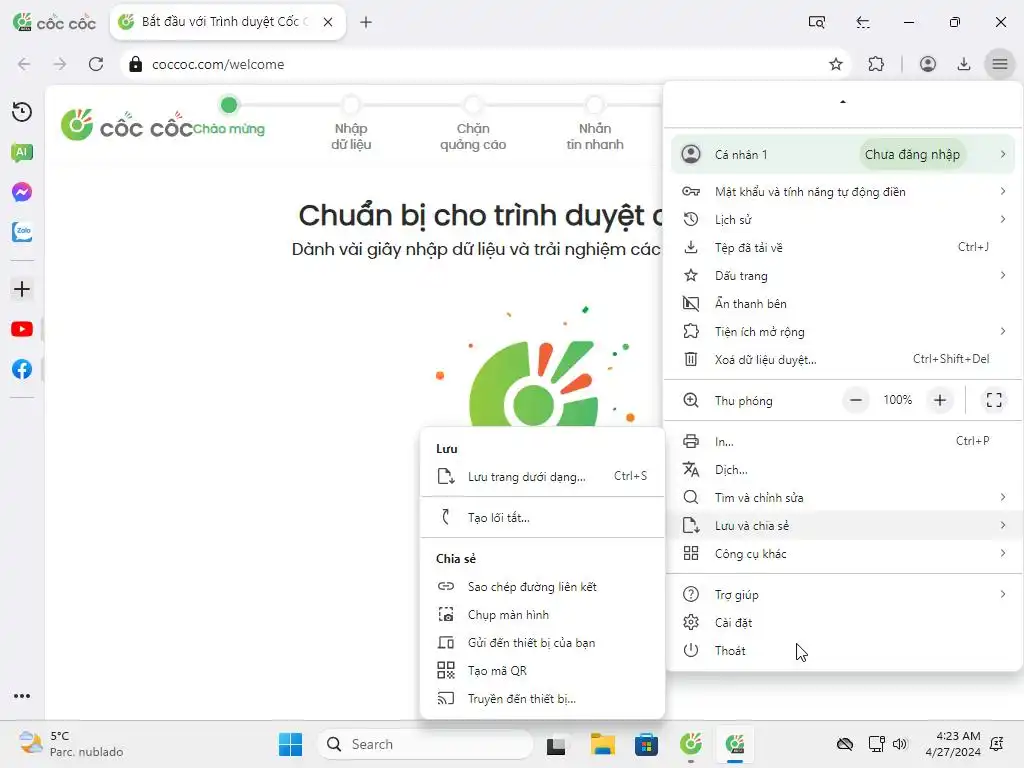Expand the Lịch sử submenu
Viewport: 1024px width, 768px height.
[x=843, y=220]
